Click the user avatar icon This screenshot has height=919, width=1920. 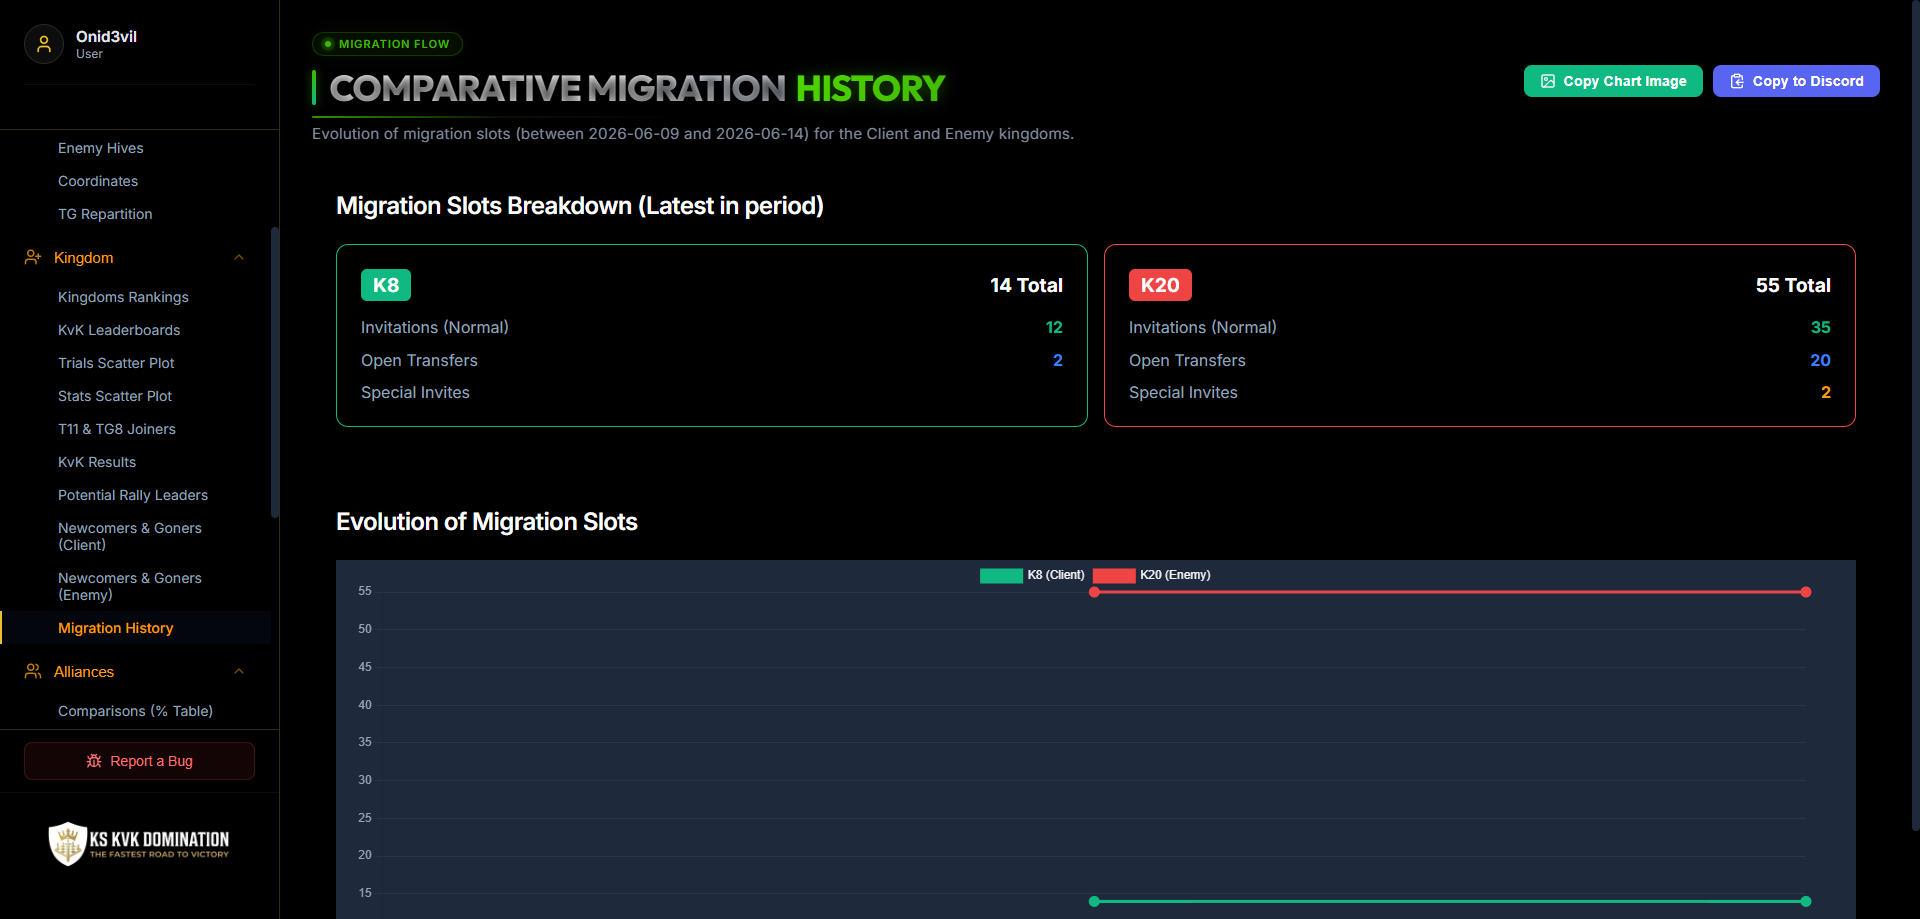(44, 44)
